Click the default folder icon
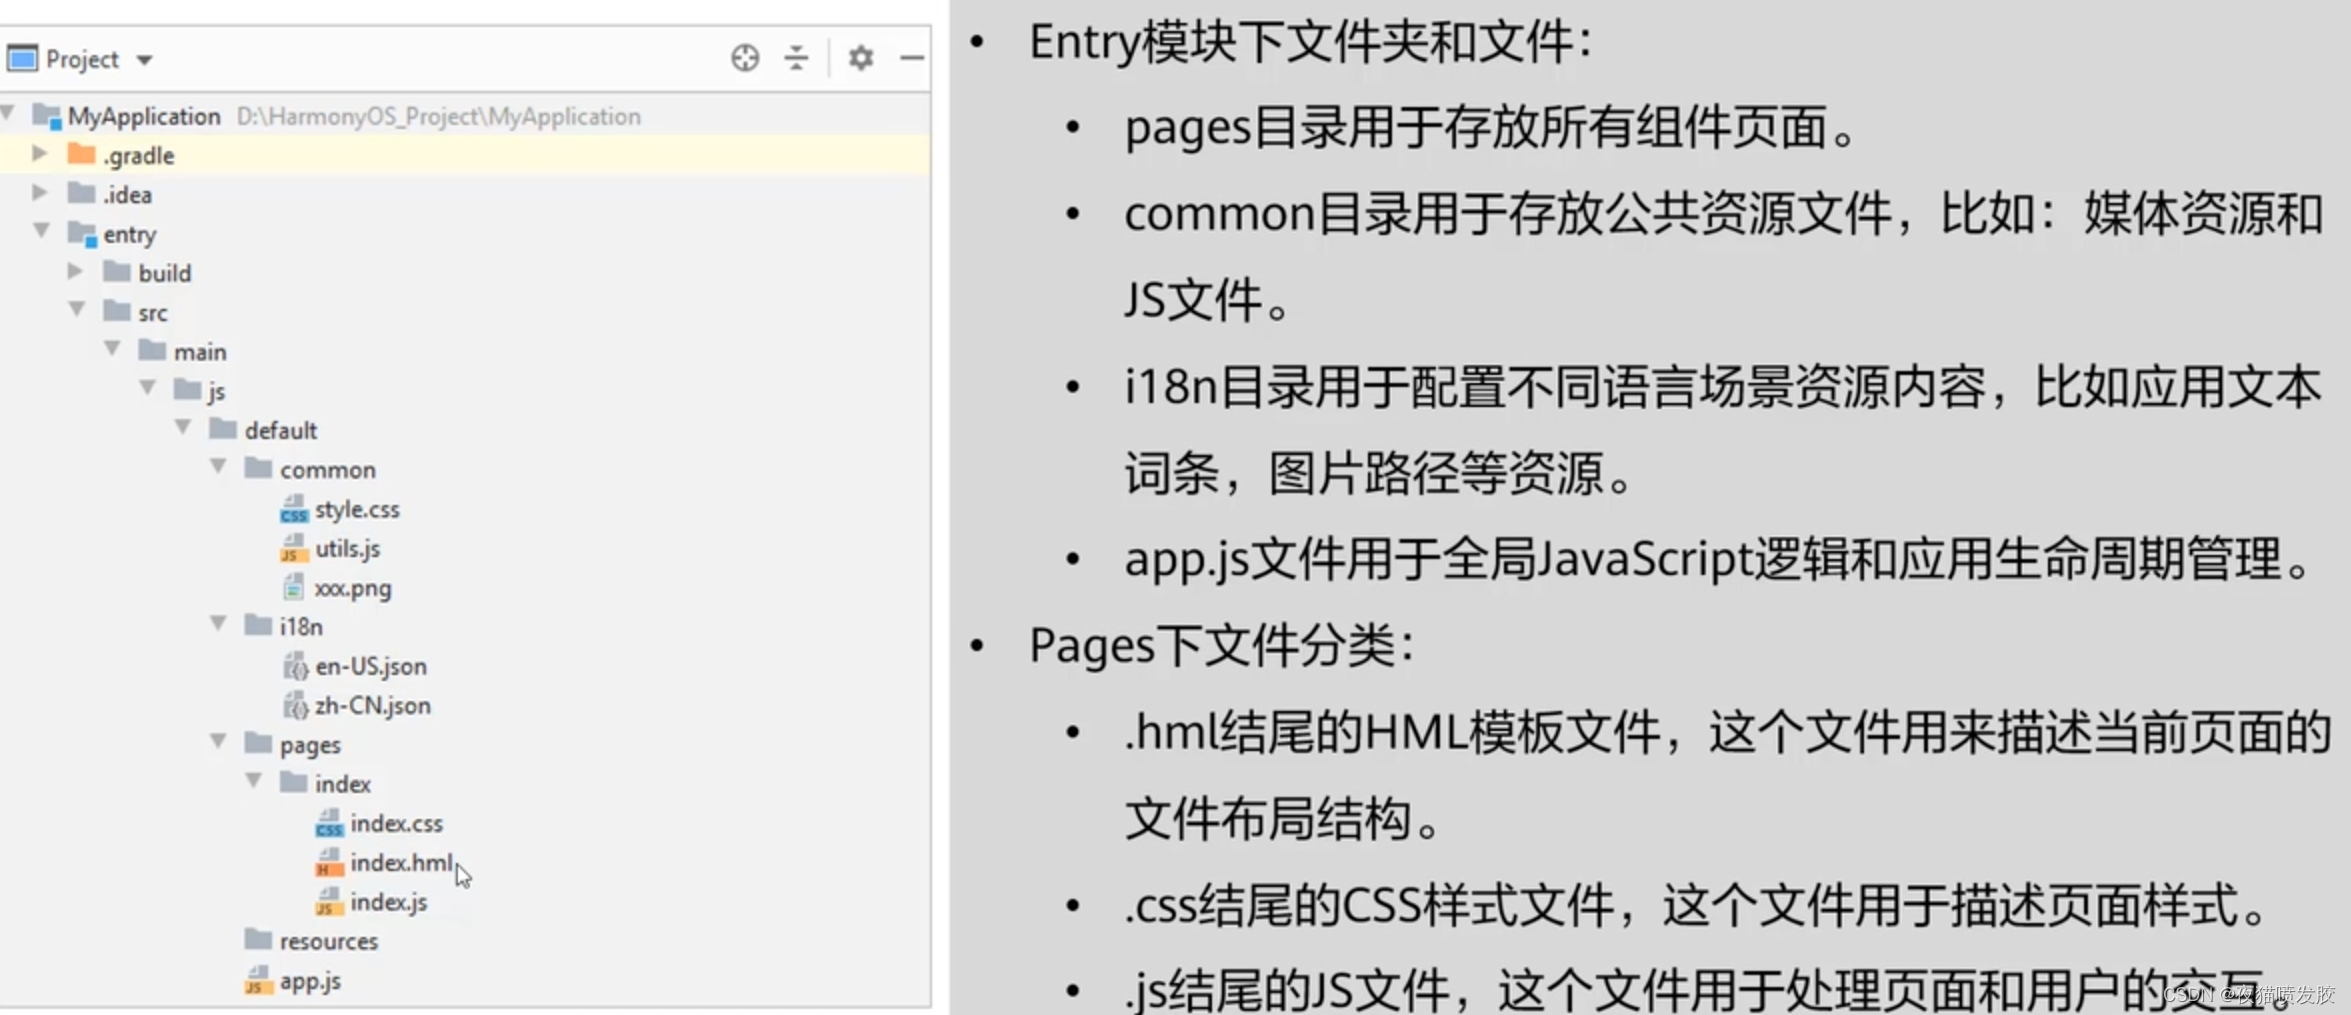 223,429
